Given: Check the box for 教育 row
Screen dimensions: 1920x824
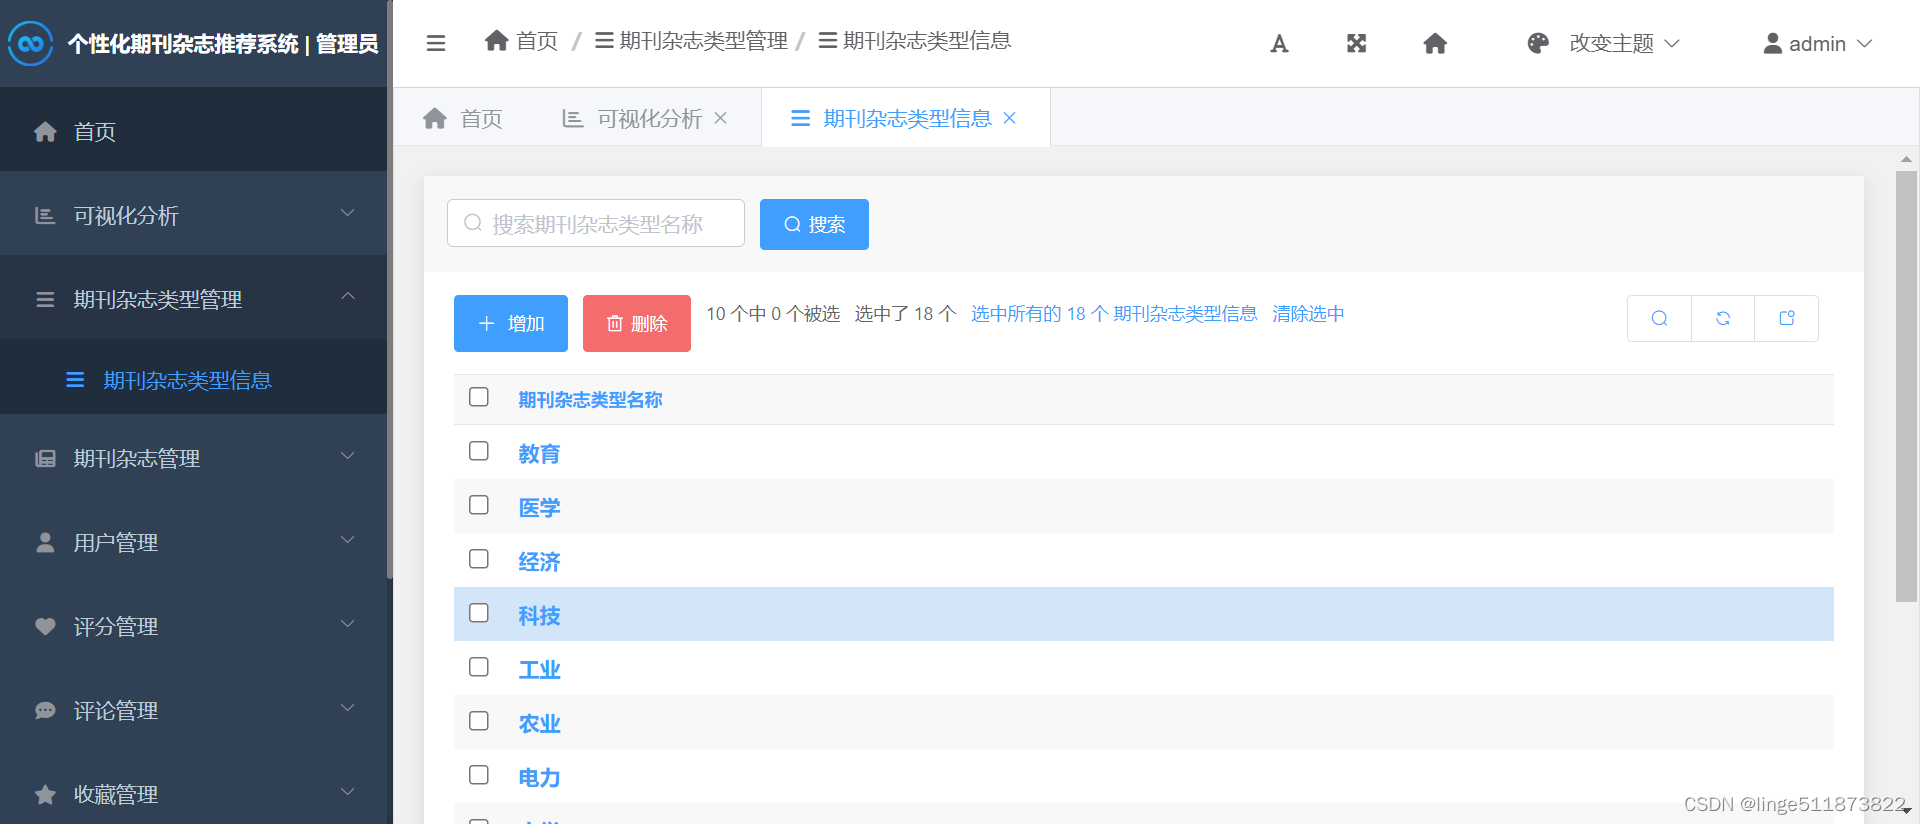Looking at the screenshot, I should [479, 451].
